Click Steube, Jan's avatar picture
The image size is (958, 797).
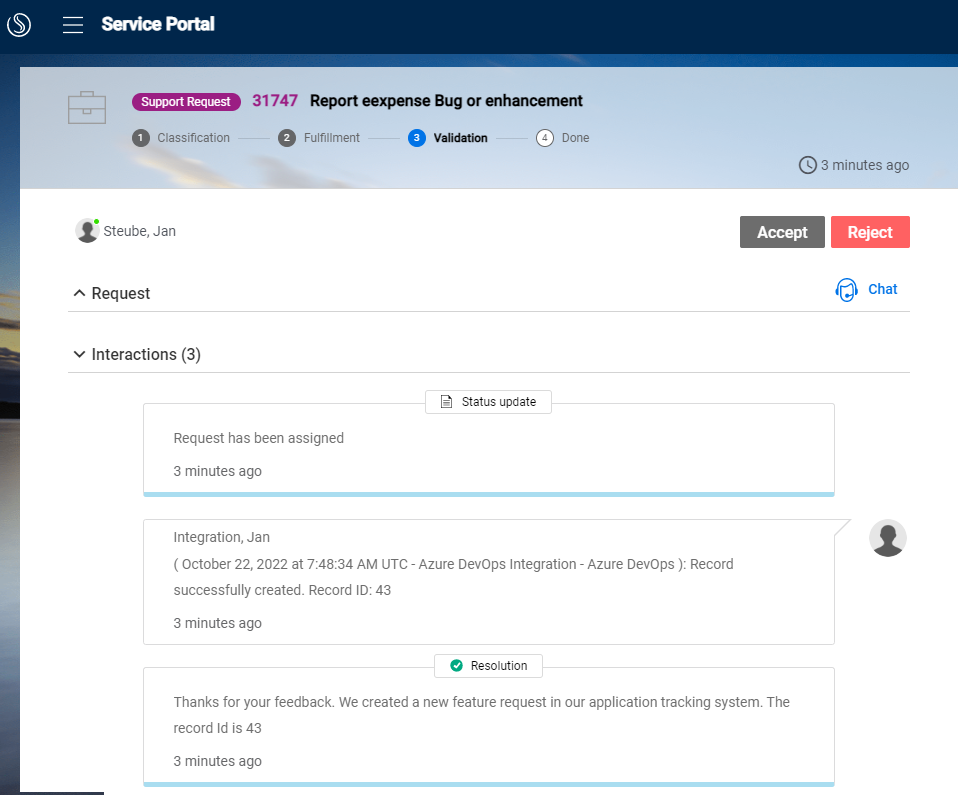click(x=87, y=230)
